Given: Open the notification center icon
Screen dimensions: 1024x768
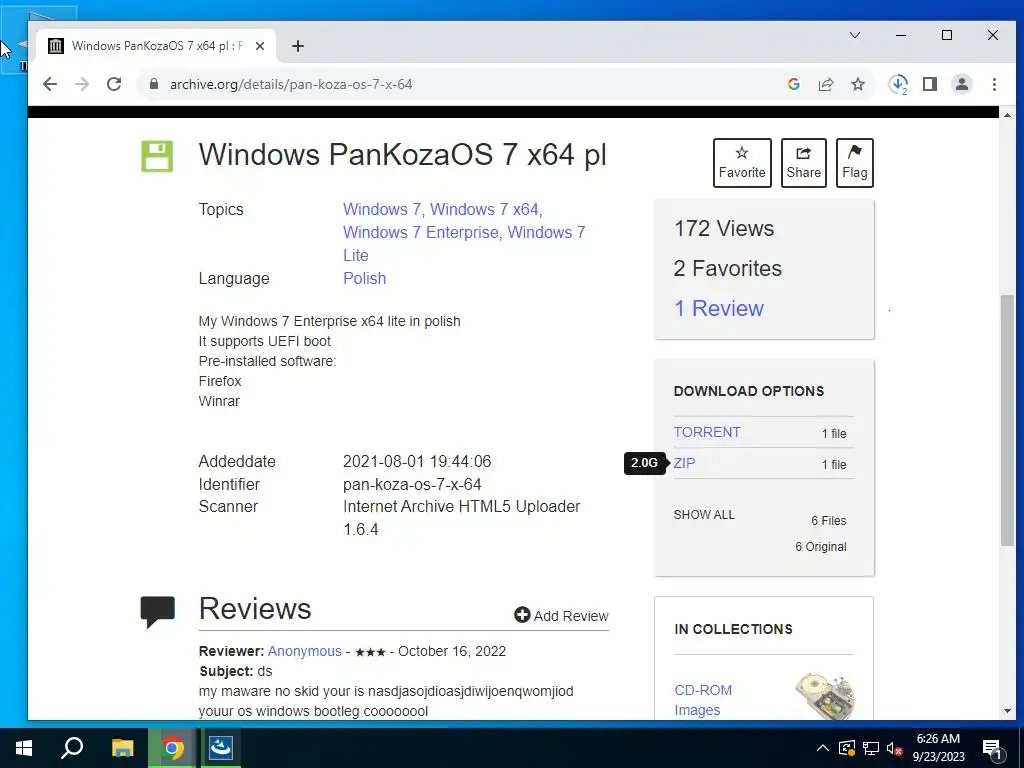Looking at the screenshot, I should pyautogui.click(x=992, y=749).
